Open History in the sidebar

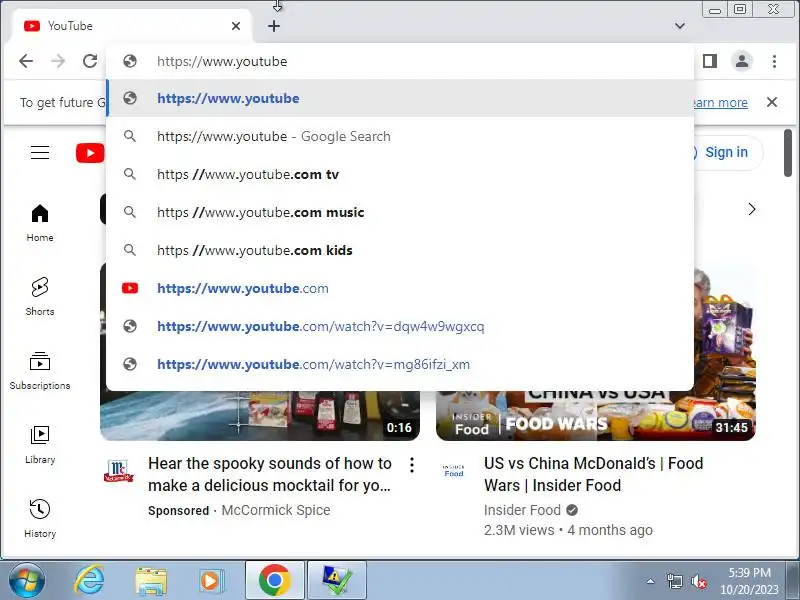(40, 519)
